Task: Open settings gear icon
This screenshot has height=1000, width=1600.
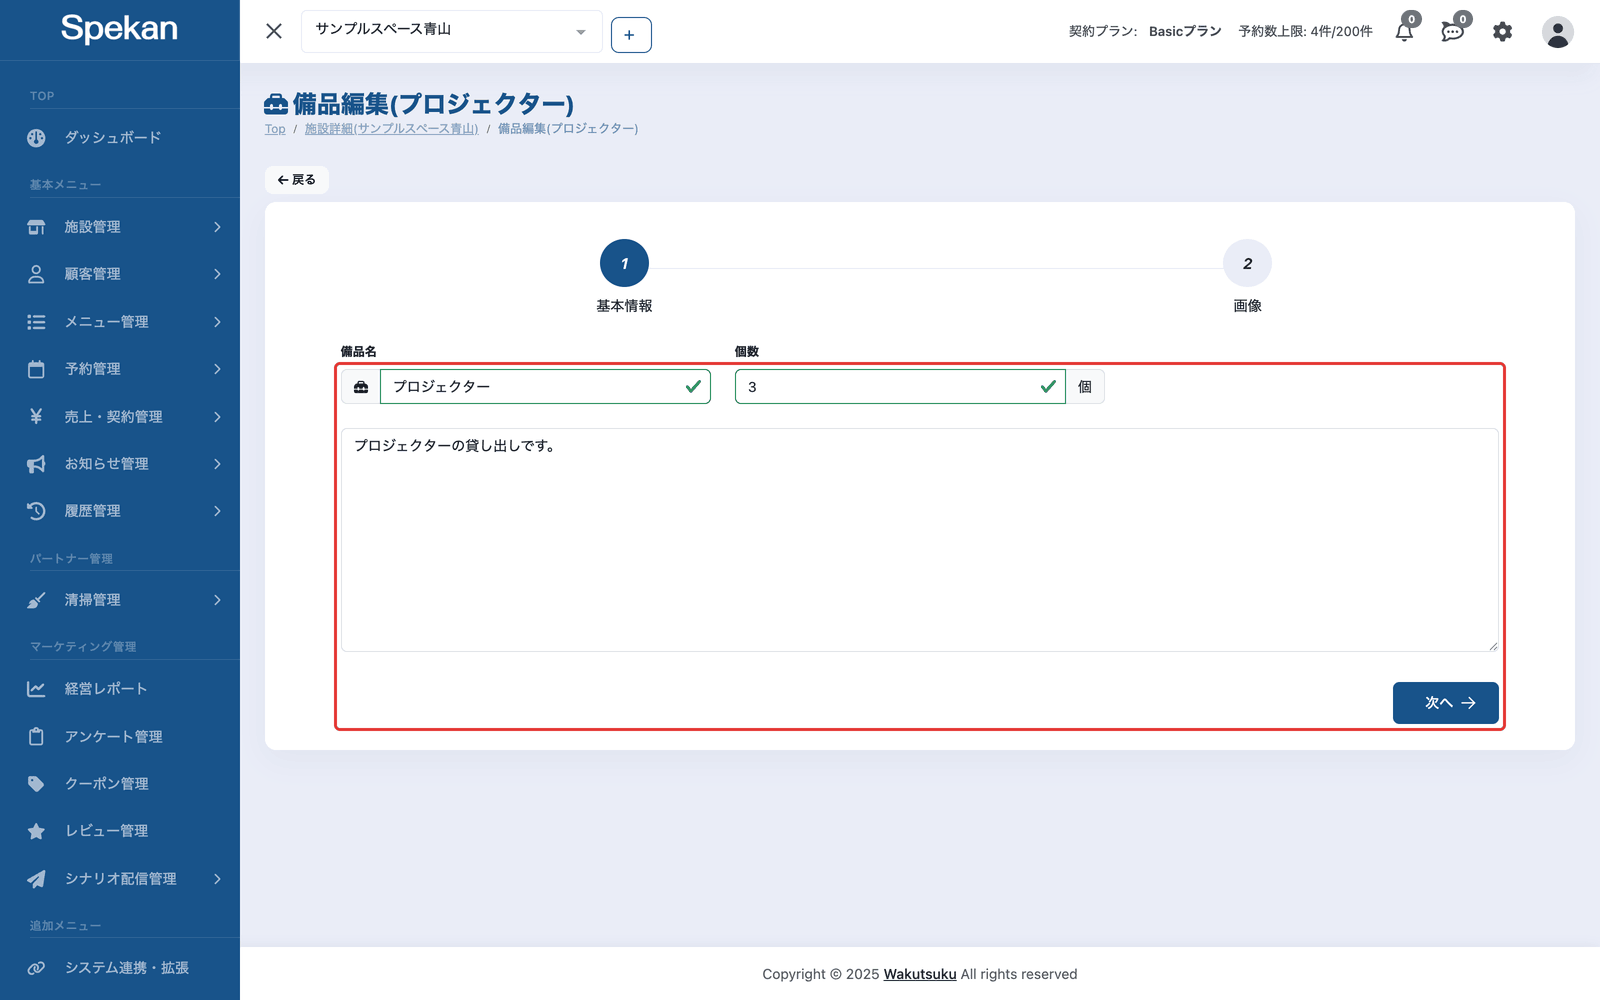Action: [x=1502, y=32]
